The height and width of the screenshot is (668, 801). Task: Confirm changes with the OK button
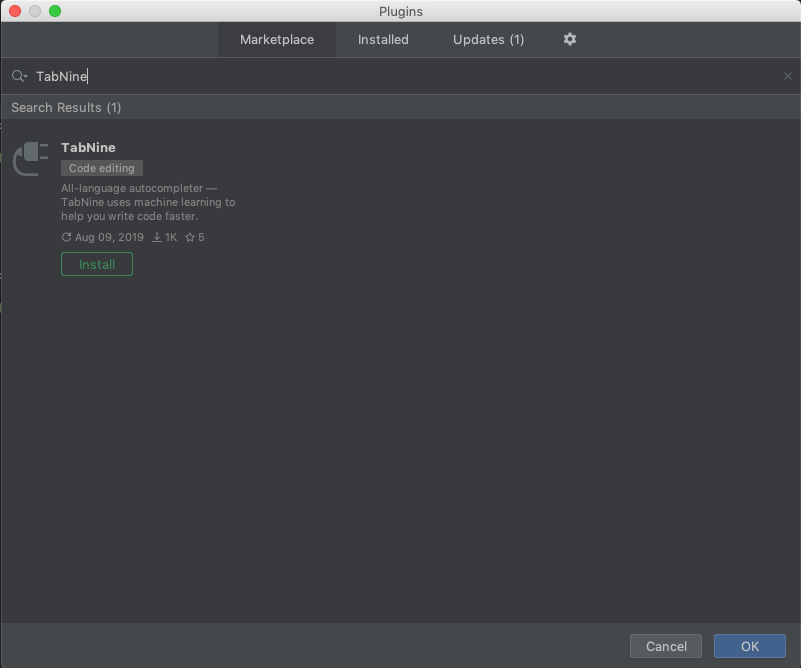749,646
